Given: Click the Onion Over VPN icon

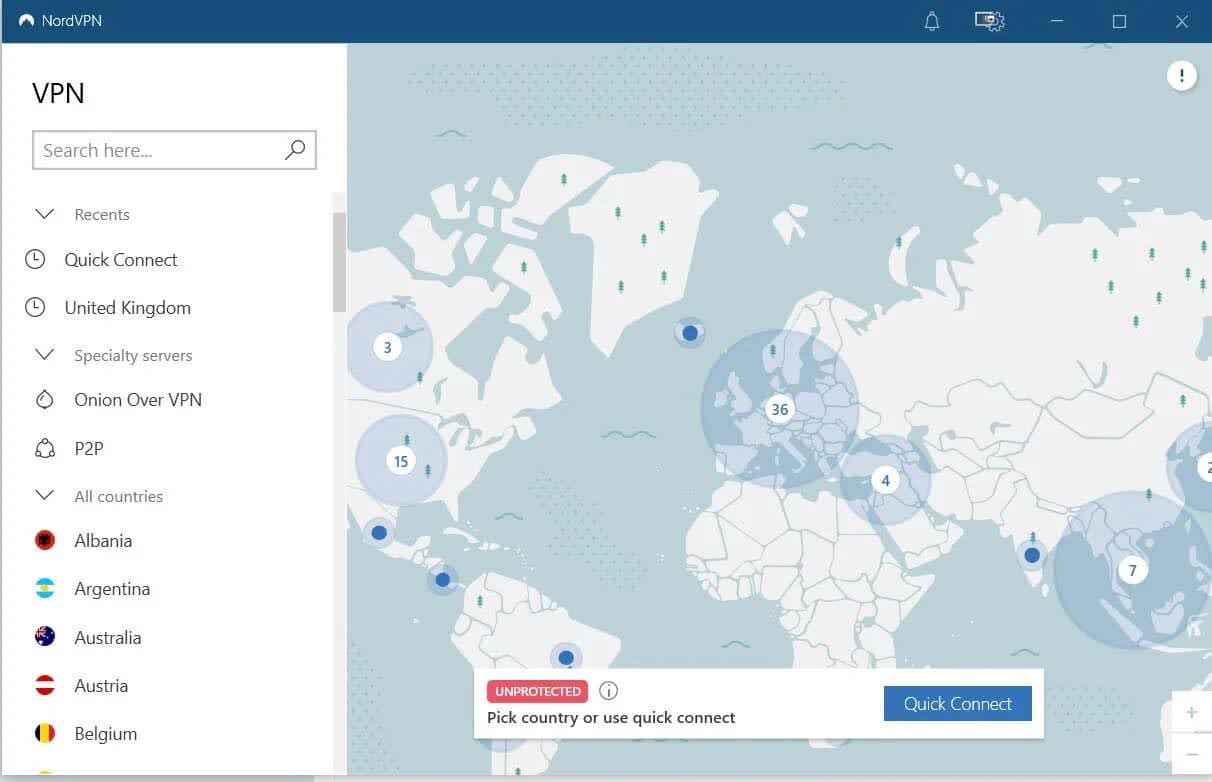Looking at the screenshot, I should click(44, 400).
